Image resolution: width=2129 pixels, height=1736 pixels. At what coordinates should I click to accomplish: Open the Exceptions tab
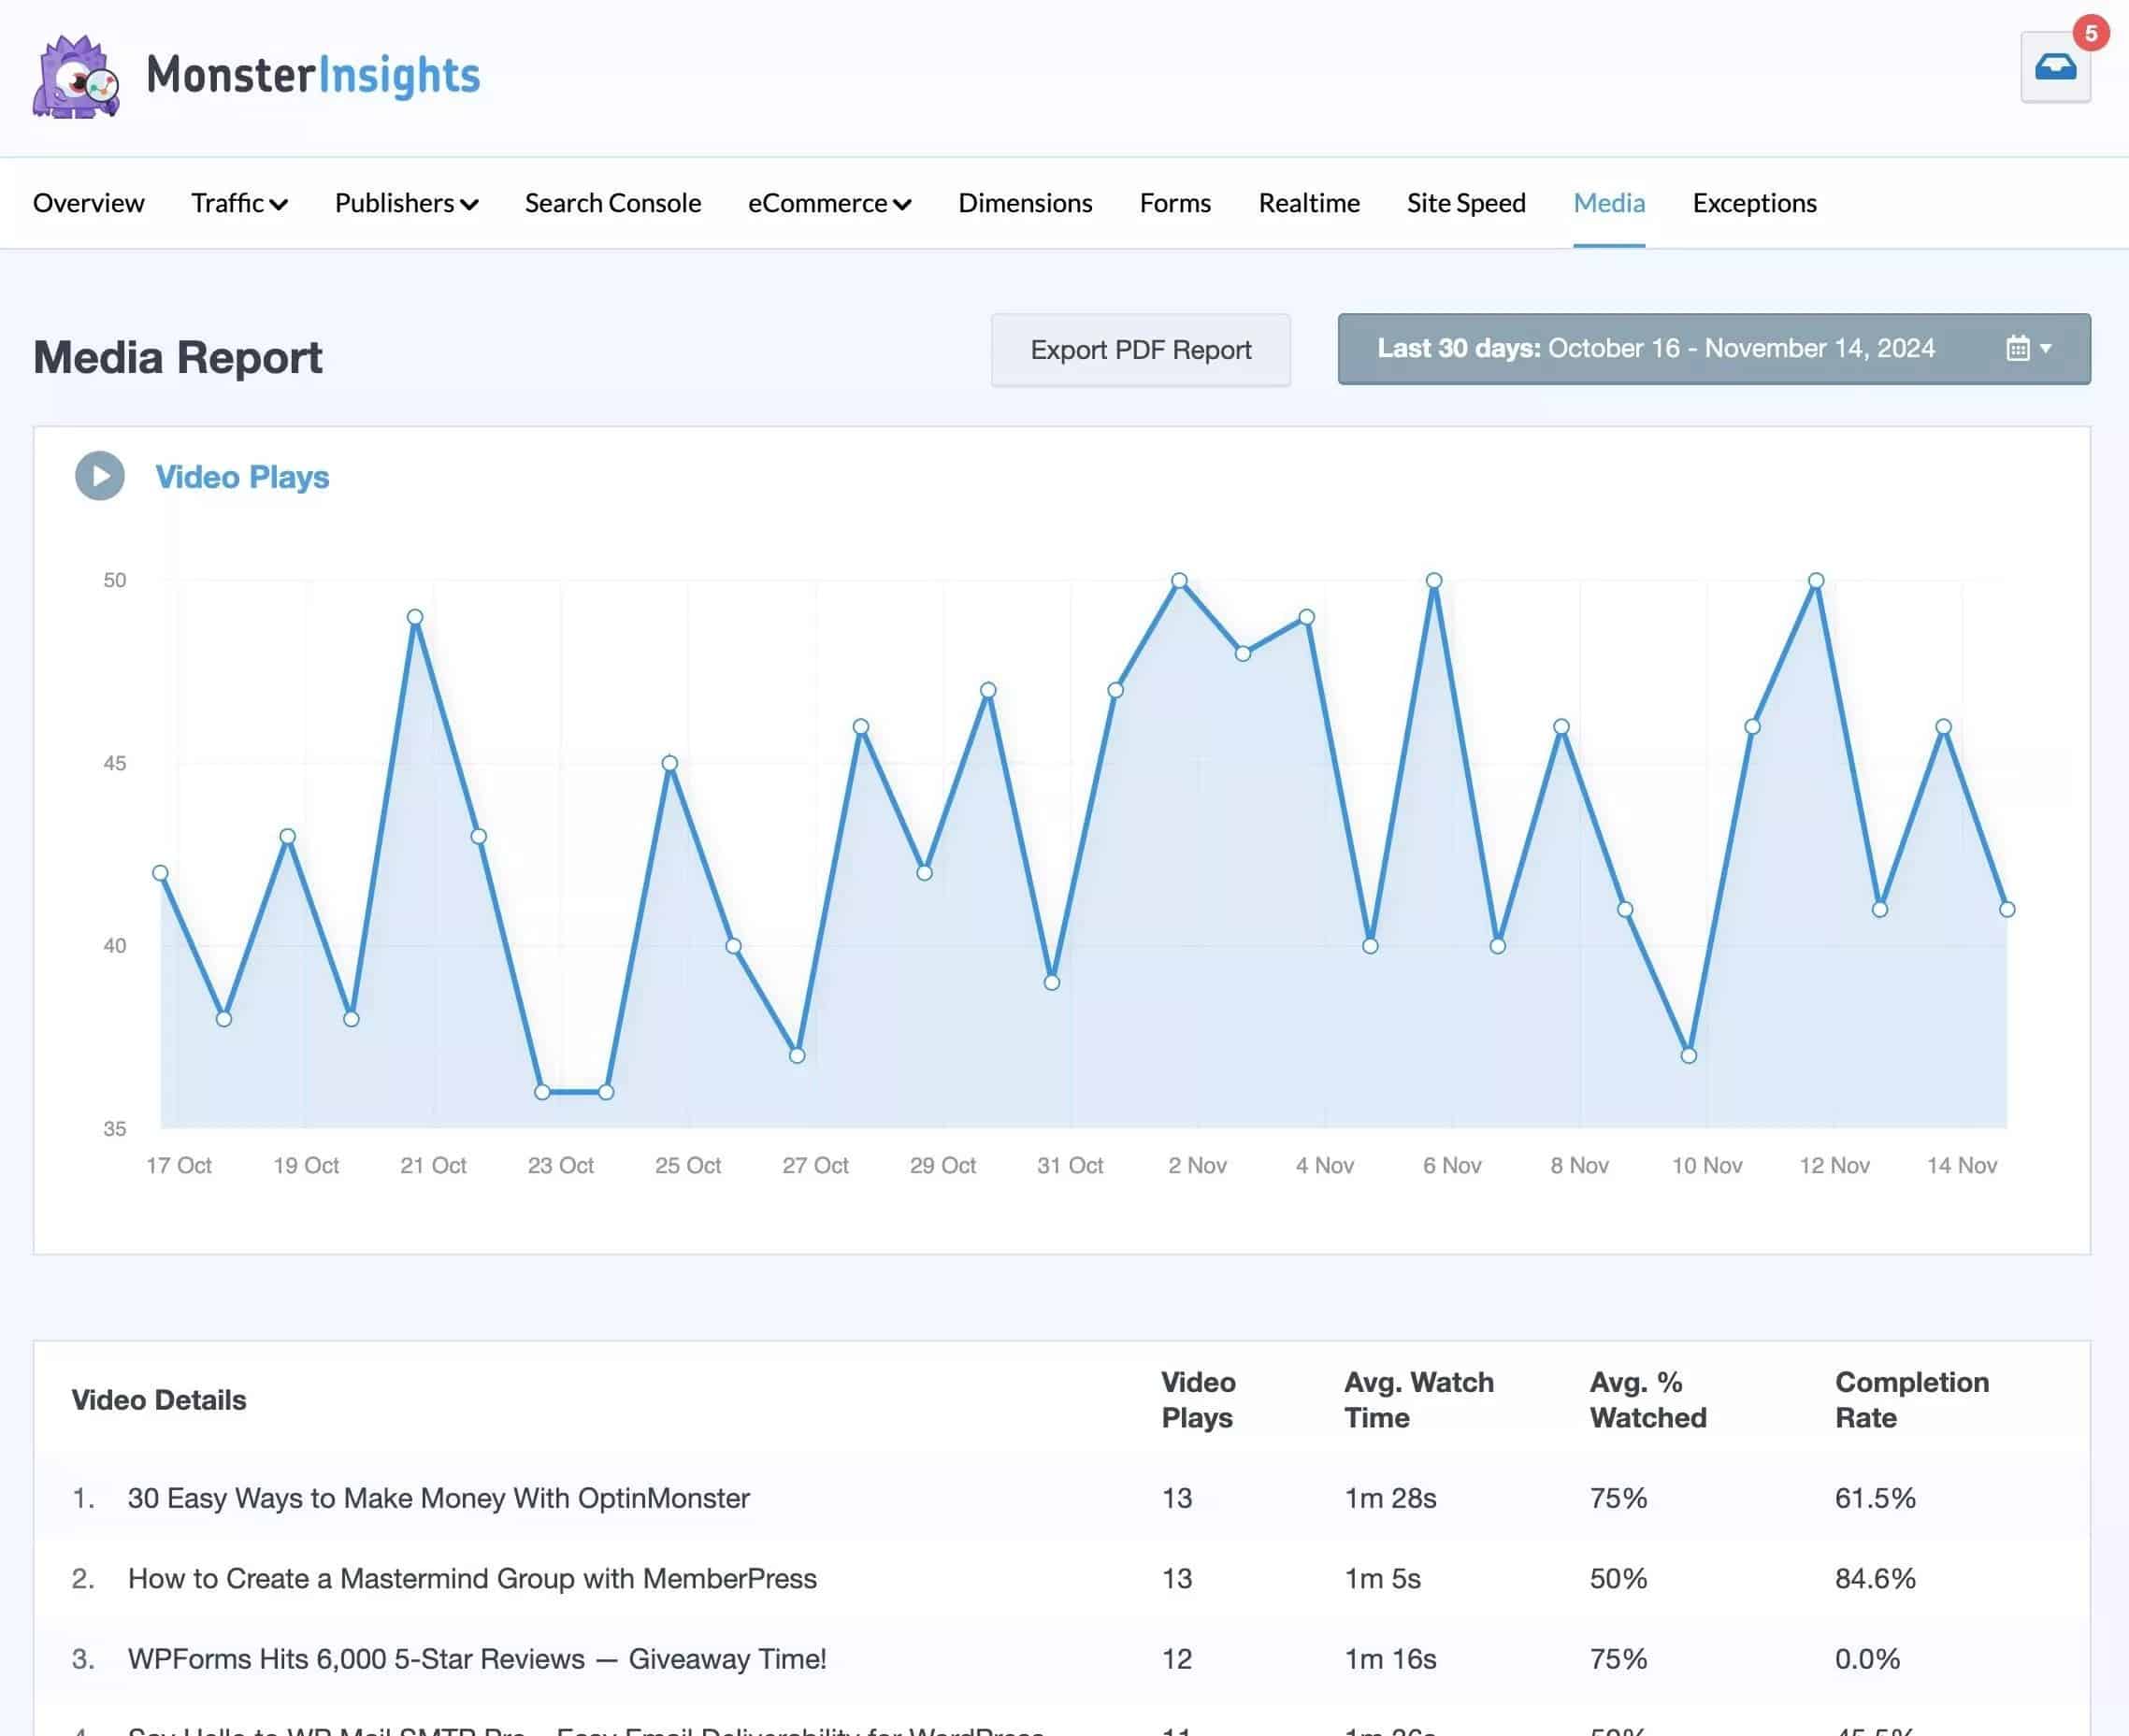[1753, 203]
